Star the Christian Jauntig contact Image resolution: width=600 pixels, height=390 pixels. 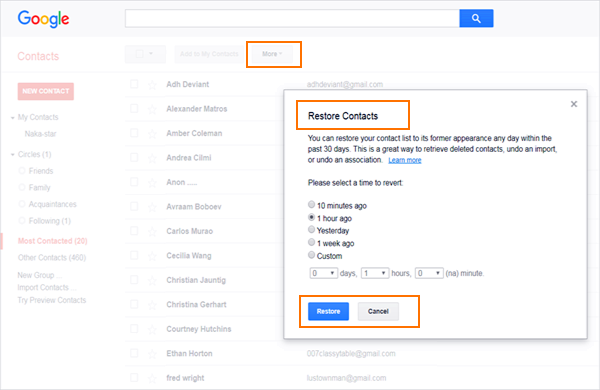click(152, 281)
